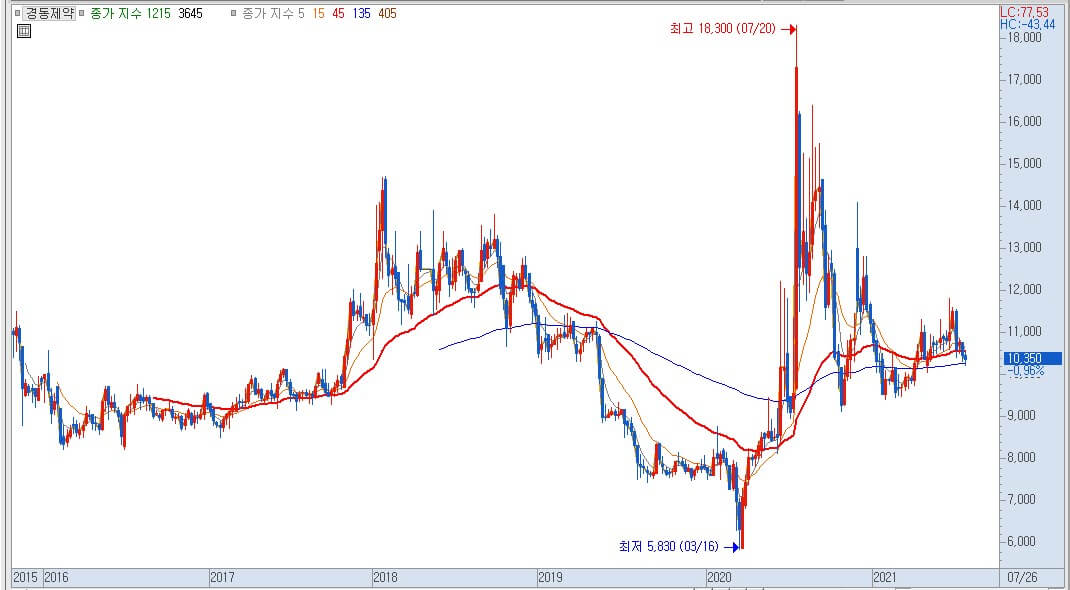Click the 최고 18,300 (07/20) high label
Viewport: 1070px width, 590px height.
click(x=722, y=29)
